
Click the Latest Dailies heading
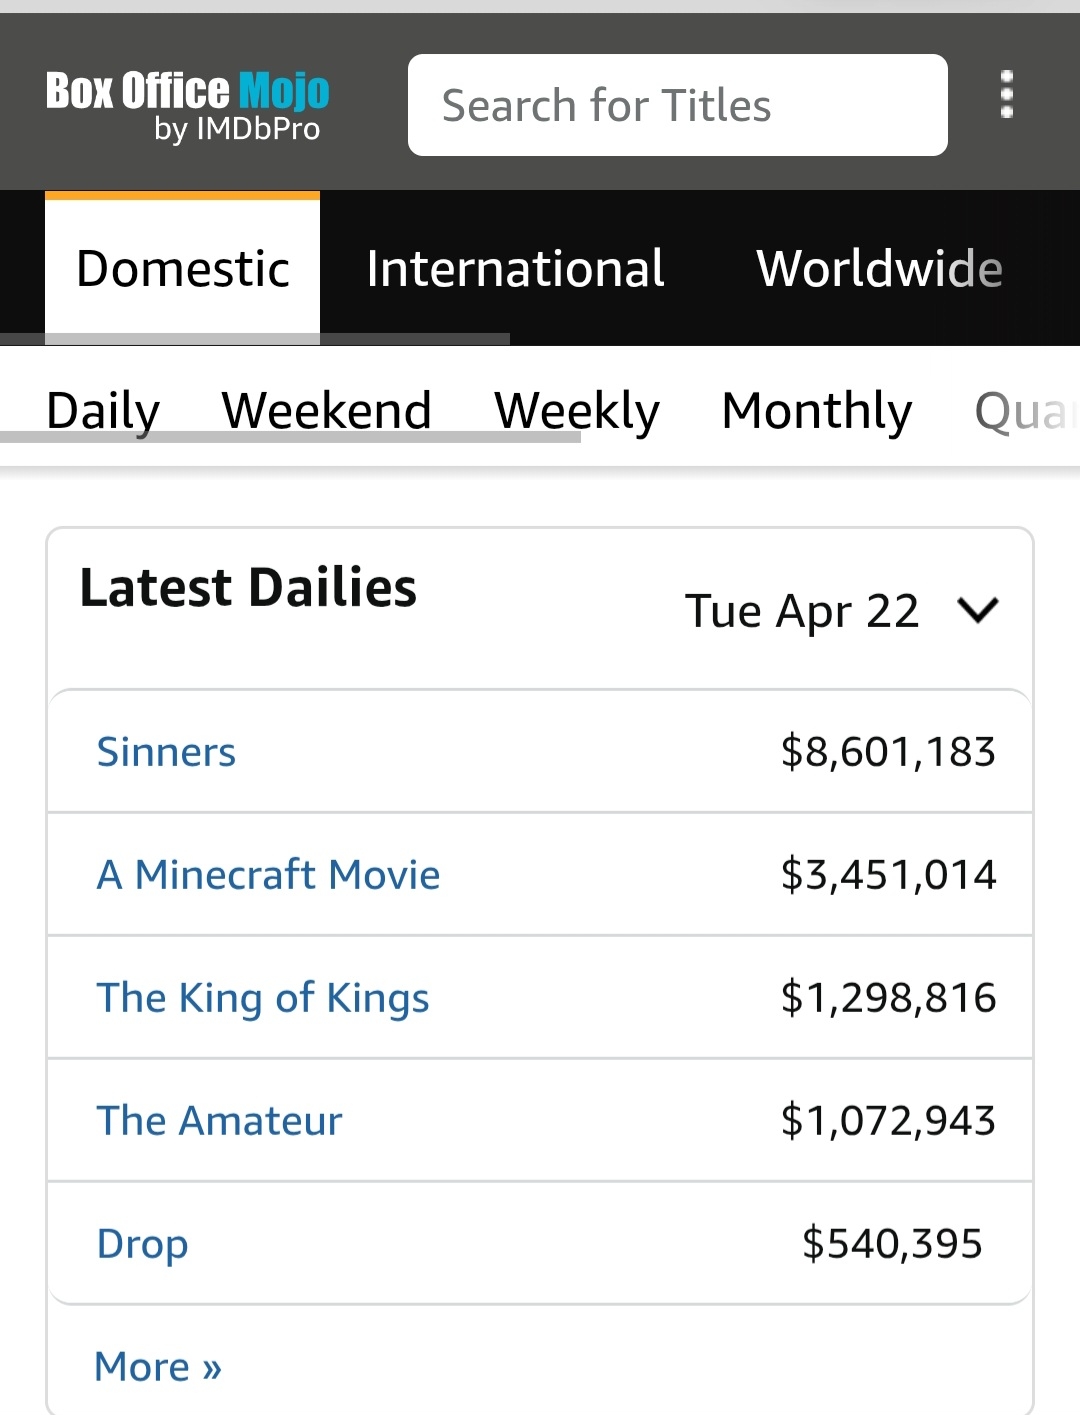pyautogui.click(x=248, y=587)
